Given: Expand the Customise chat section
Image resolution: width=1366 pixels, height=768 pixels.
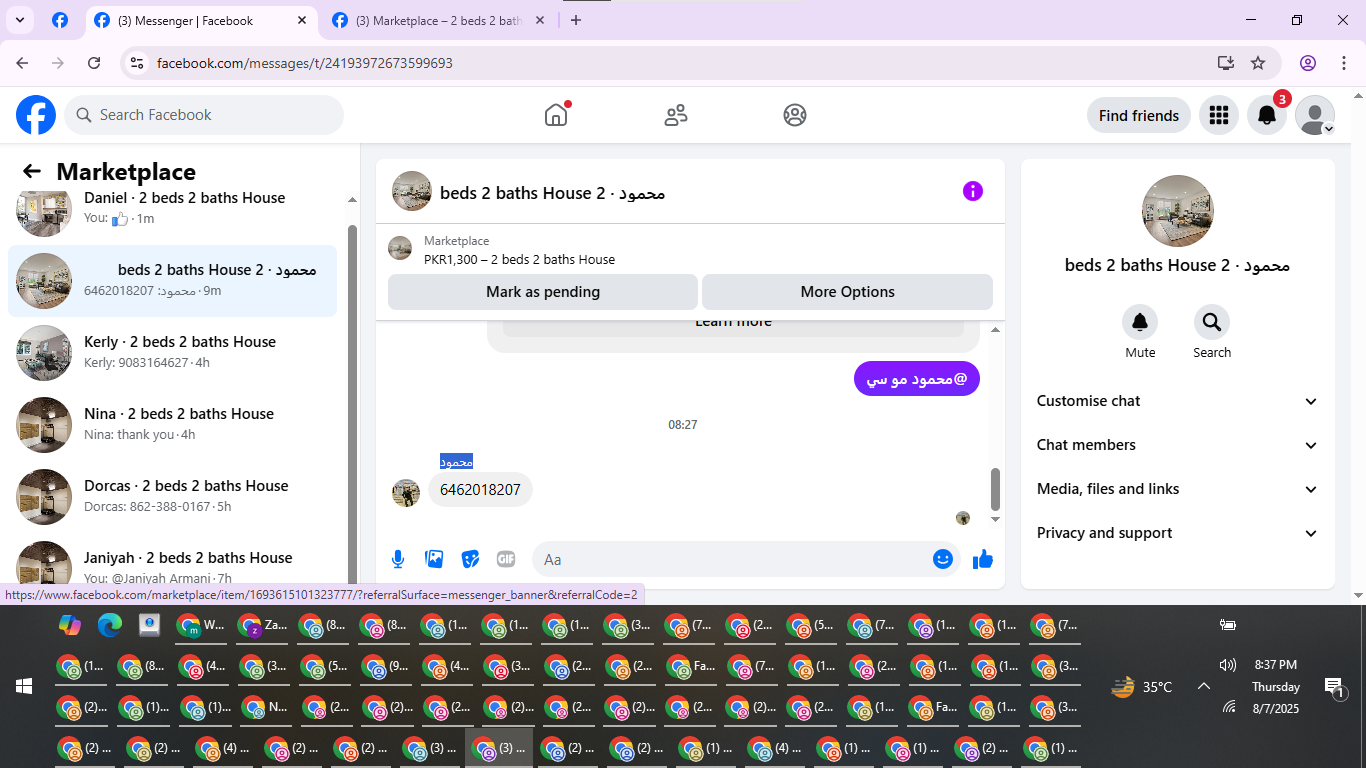Looking at the screenshot, I should [1178, 401].
